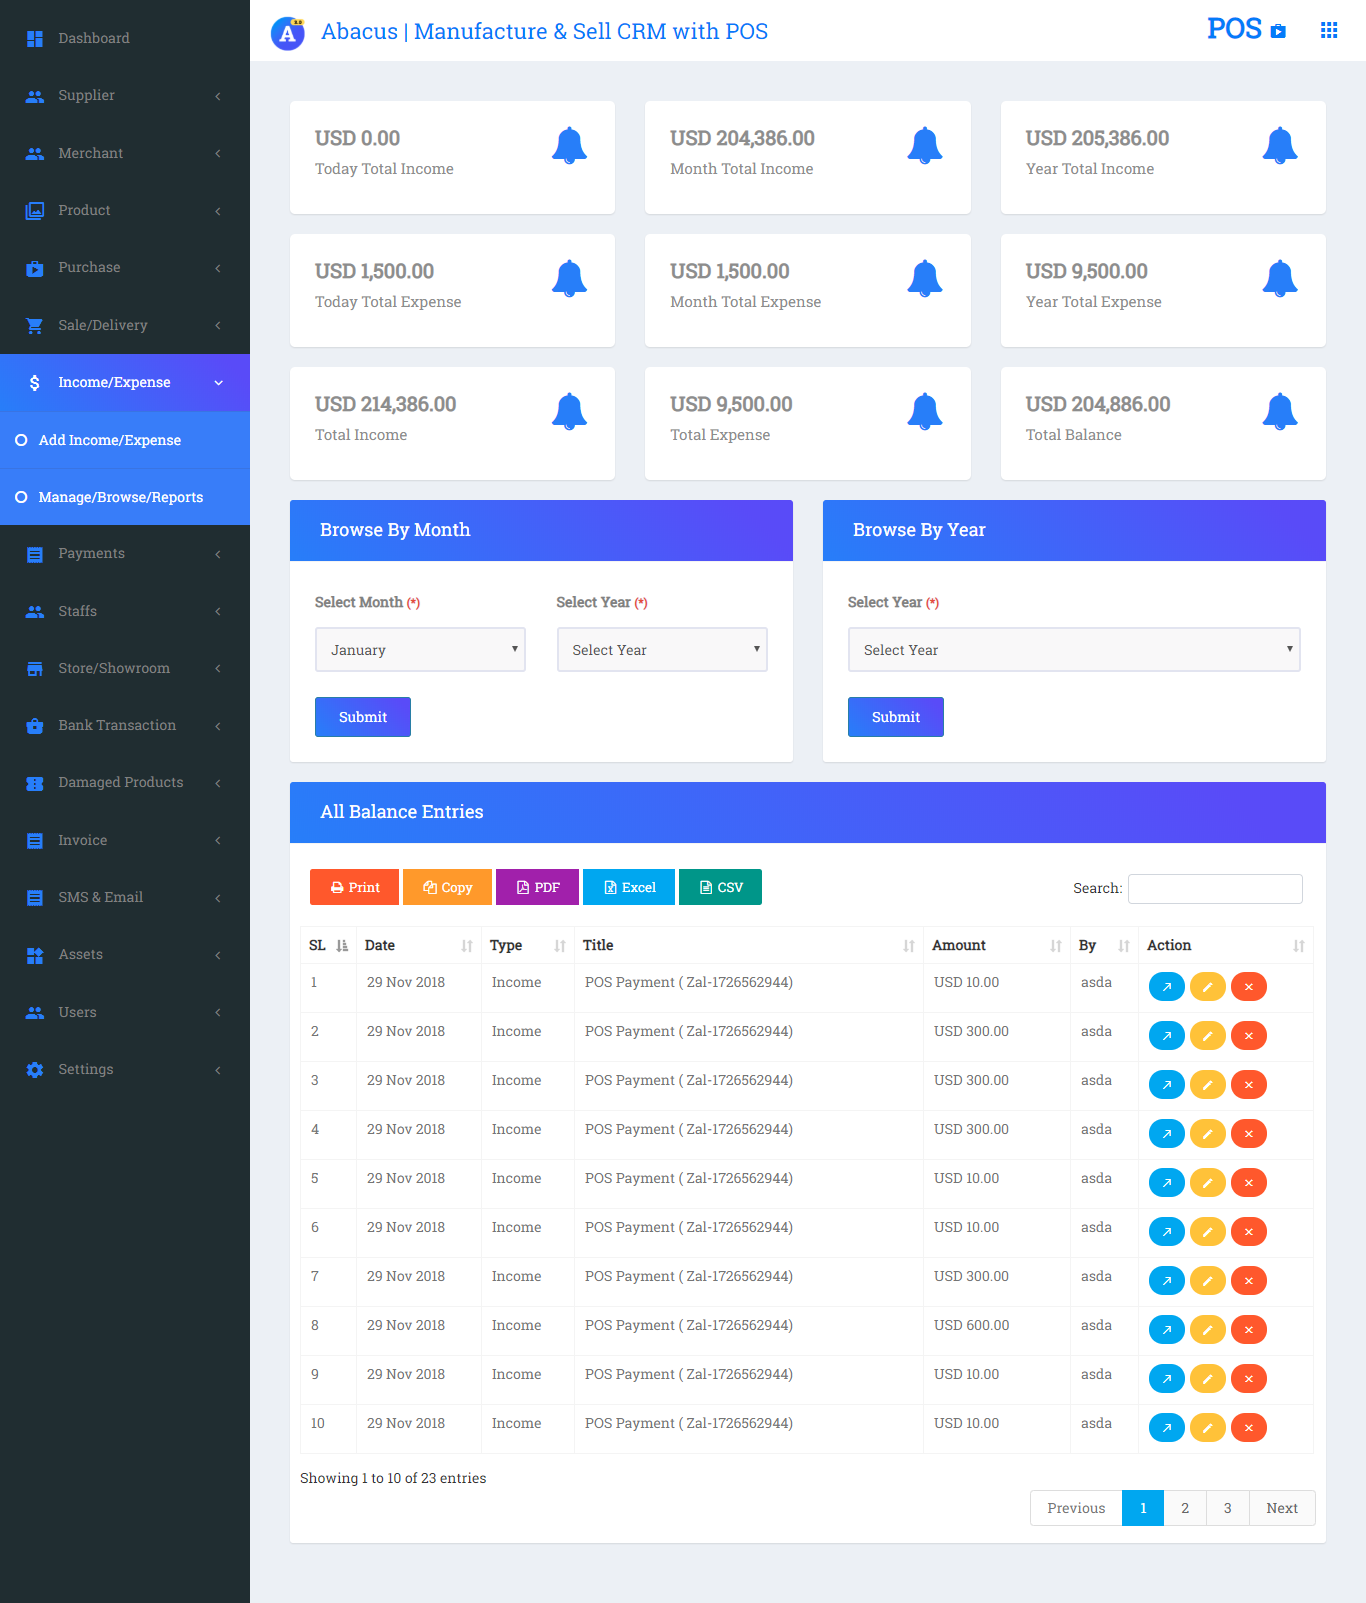Export entries as PDF
Viewport: 1366px width, 1603px height.
click(537, 887)
